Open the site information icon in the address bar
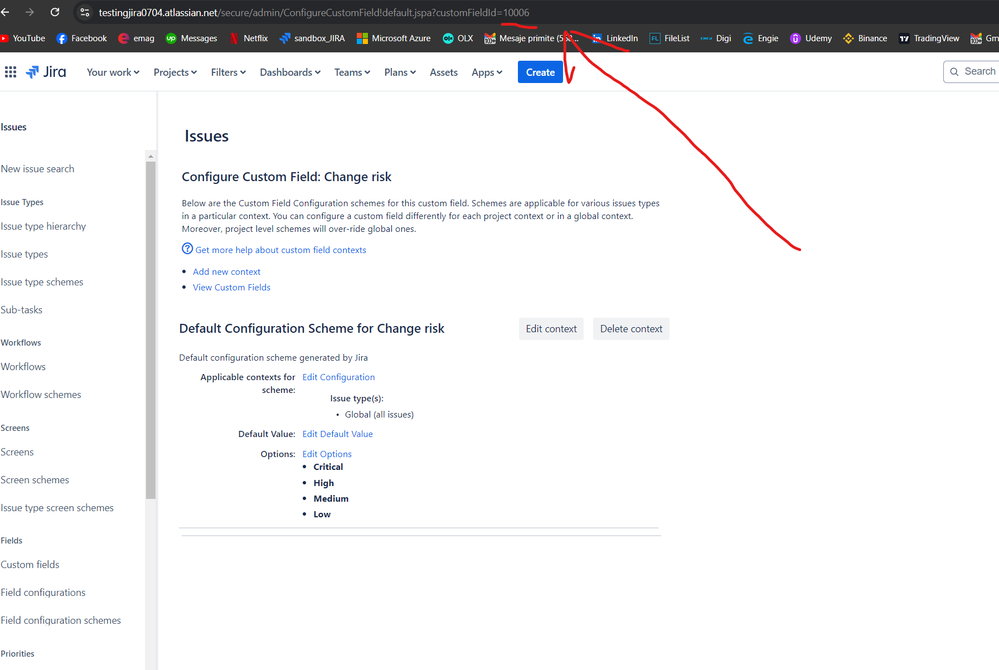 pos(85,12)
